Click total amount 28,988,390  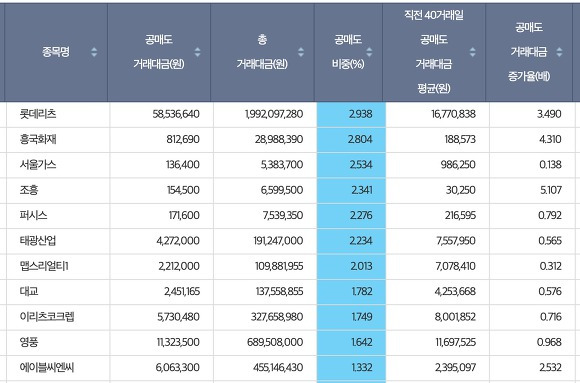[279, 140]
